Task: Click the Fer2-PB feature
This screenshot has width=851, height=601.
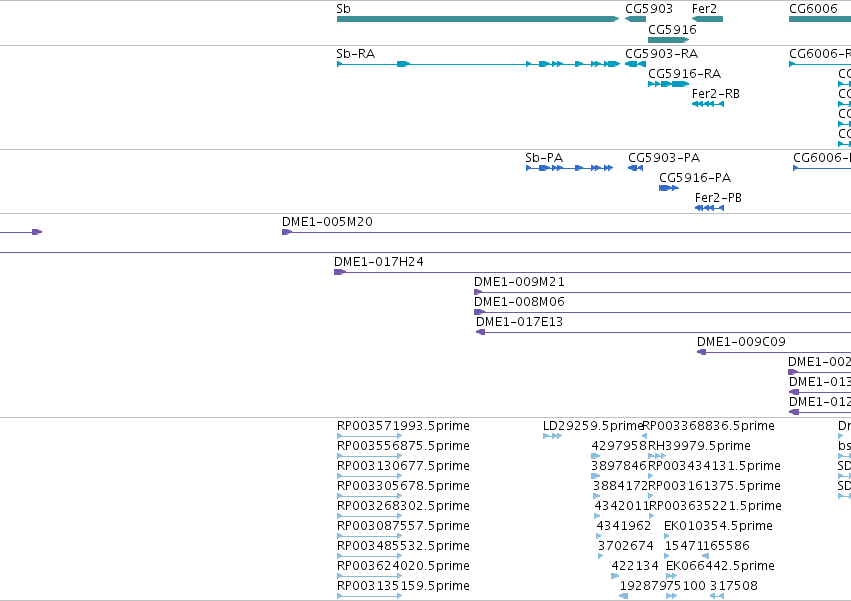Action: (x=709, y=208)
